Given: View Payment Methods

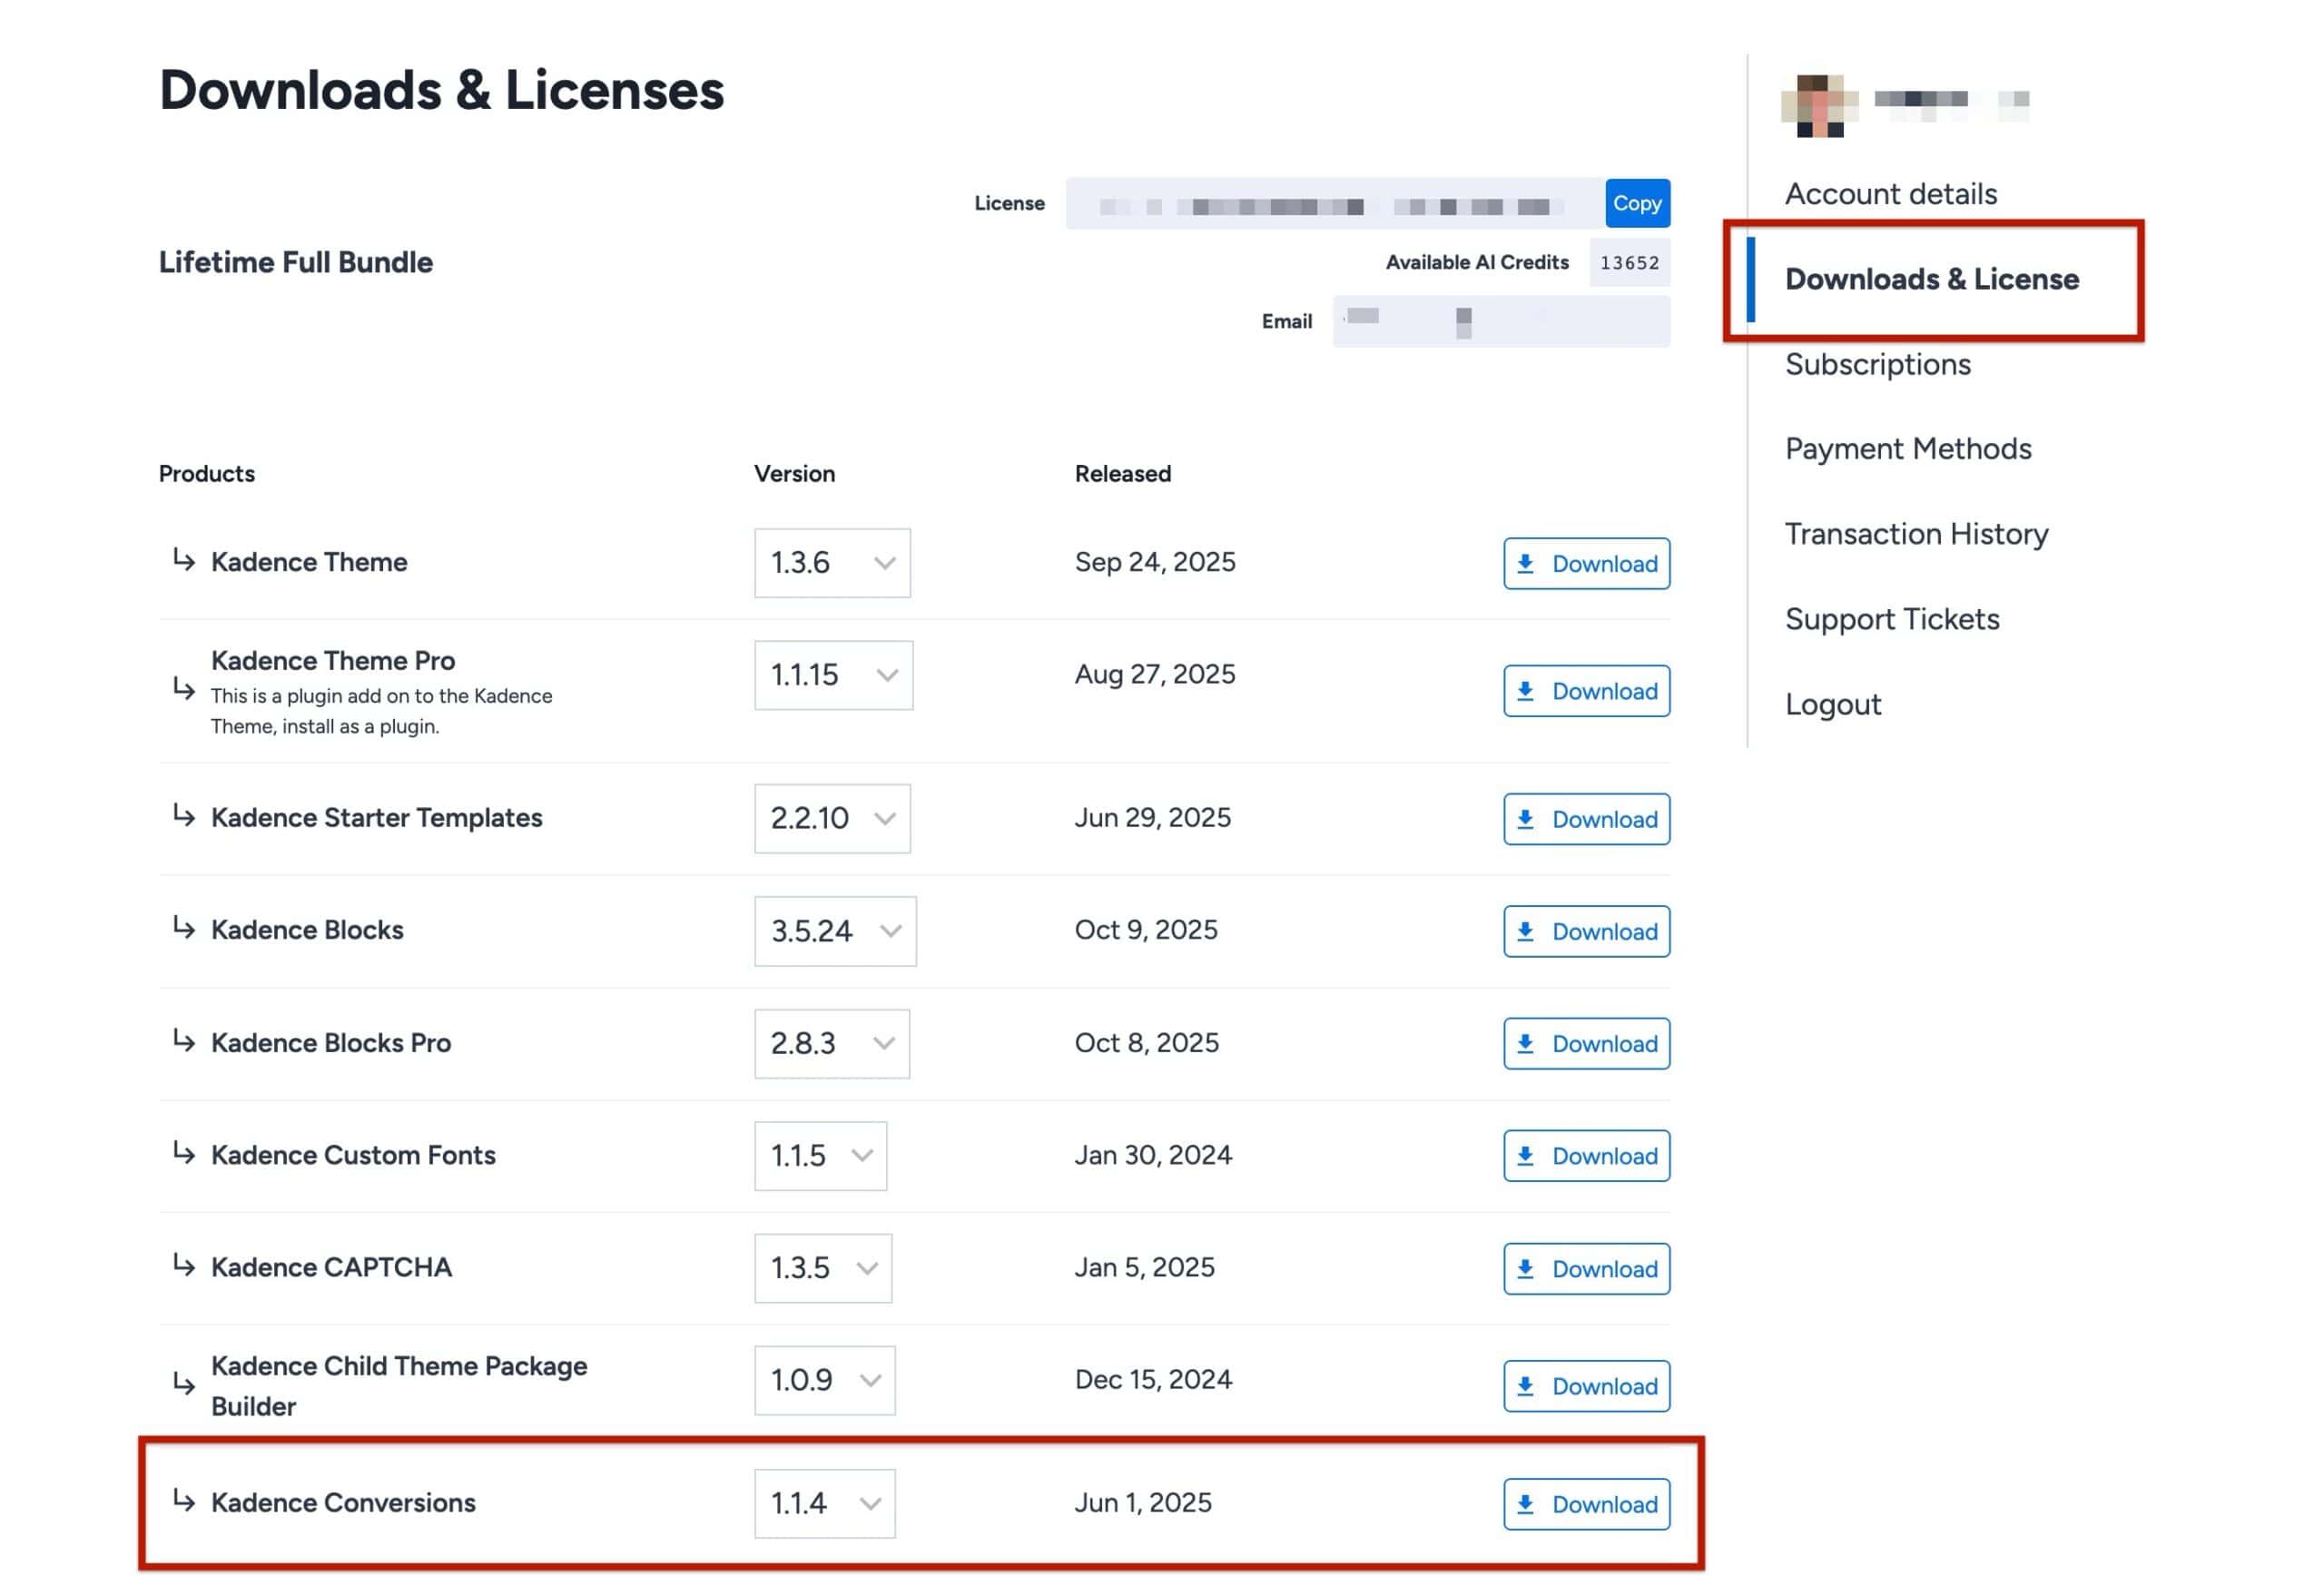Looking at the screenshot, I should [1908, 448].
